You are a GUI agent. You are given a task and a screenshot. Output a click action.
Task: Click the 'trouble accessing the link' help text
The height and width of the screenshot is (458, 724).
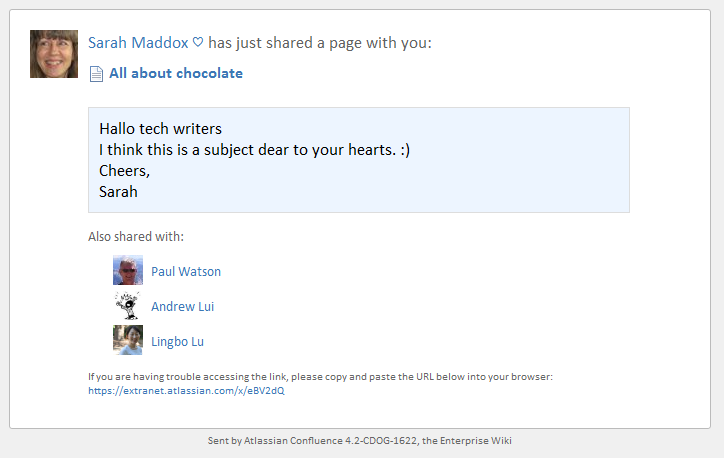coord(320,377)
